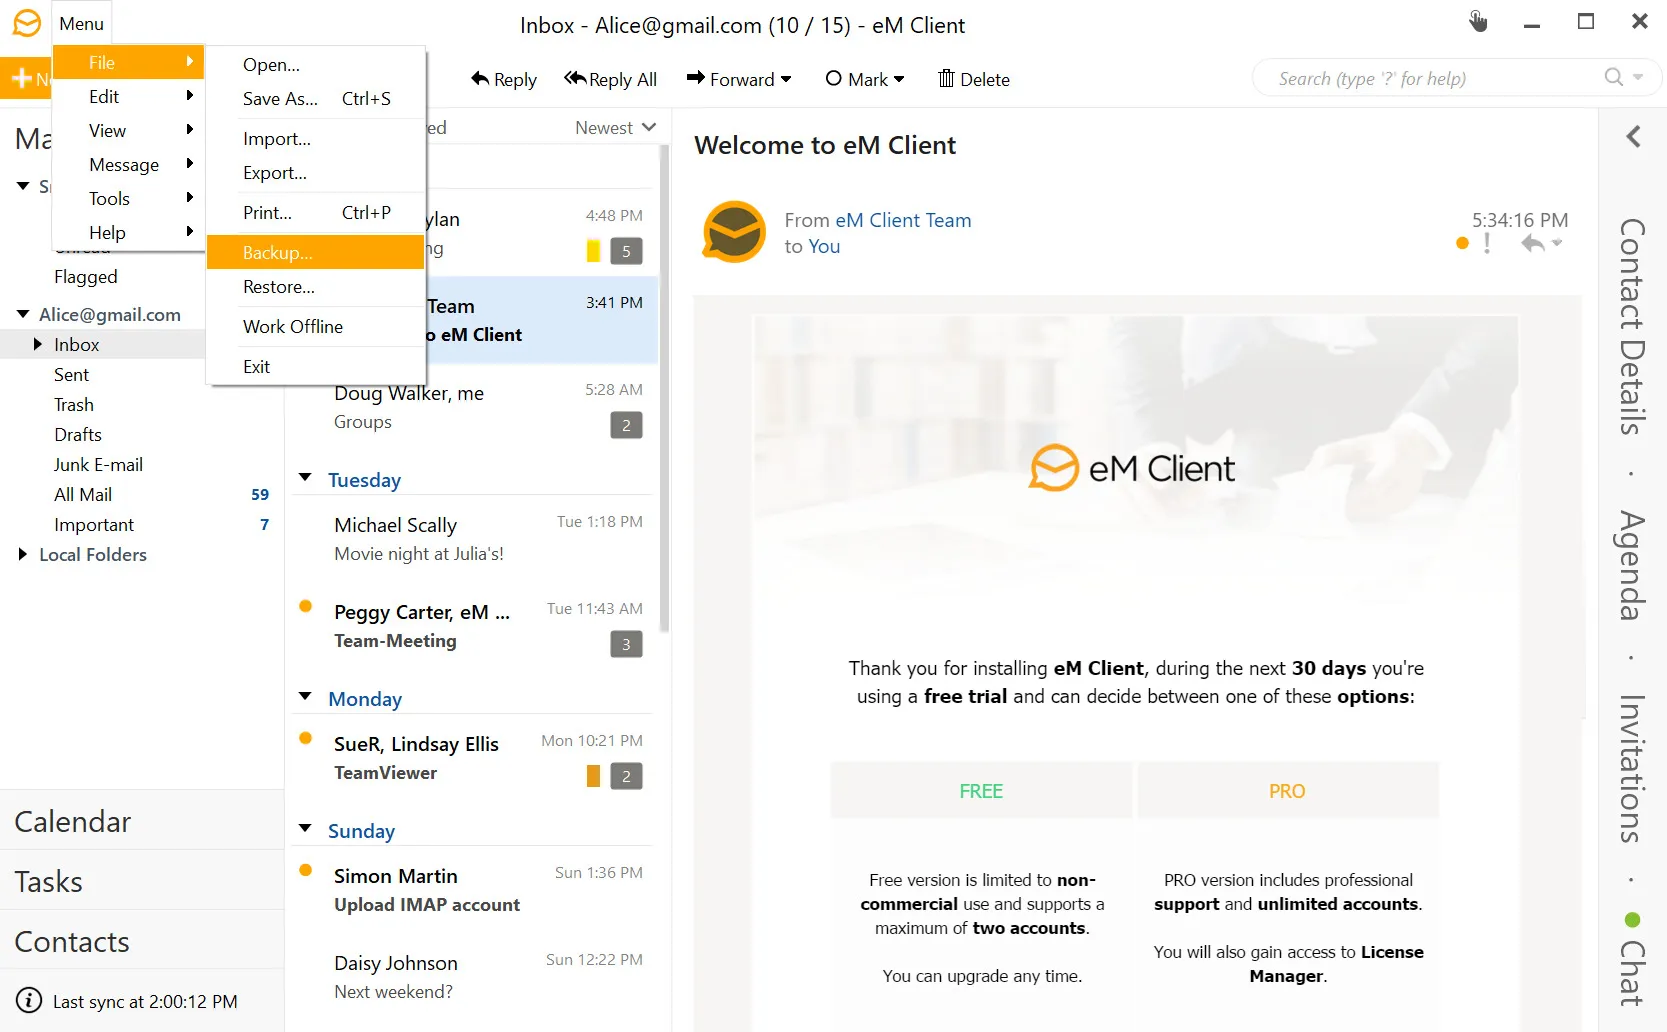Select the File menu item
Image resolution: width=1667 pixels, height=1032 pixels.
(x=129, y=62)
